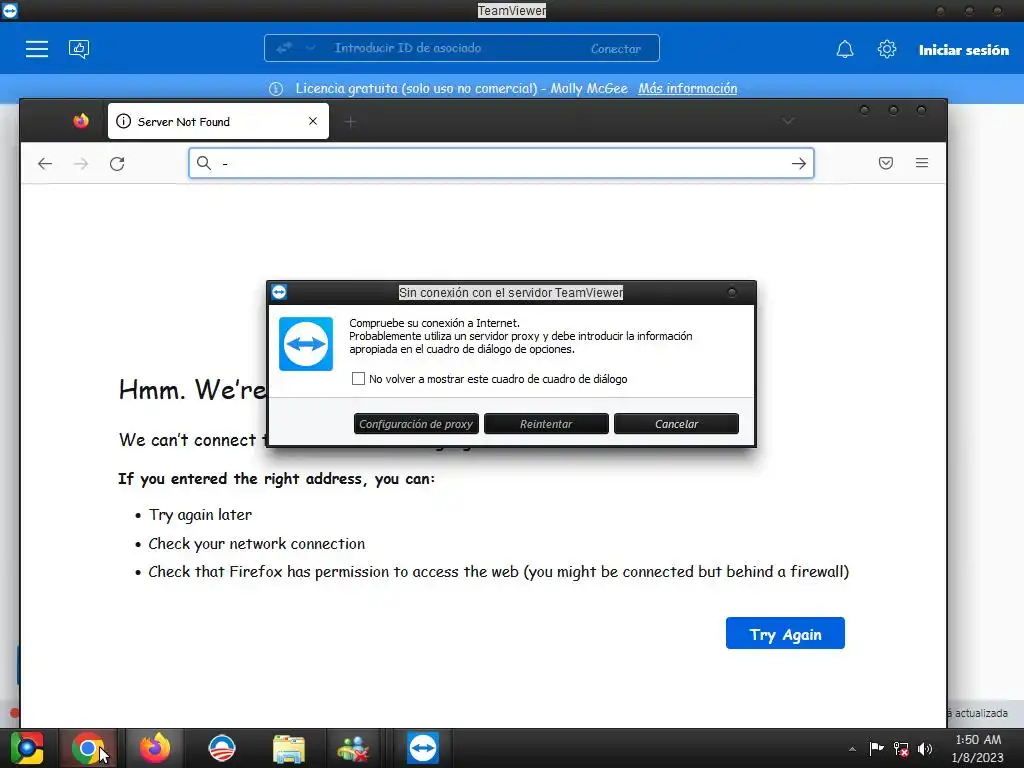Check 'No volver a mostrar este cuadro'
The width and height of the screenshot is (1024, 768).
click(358, 379)
